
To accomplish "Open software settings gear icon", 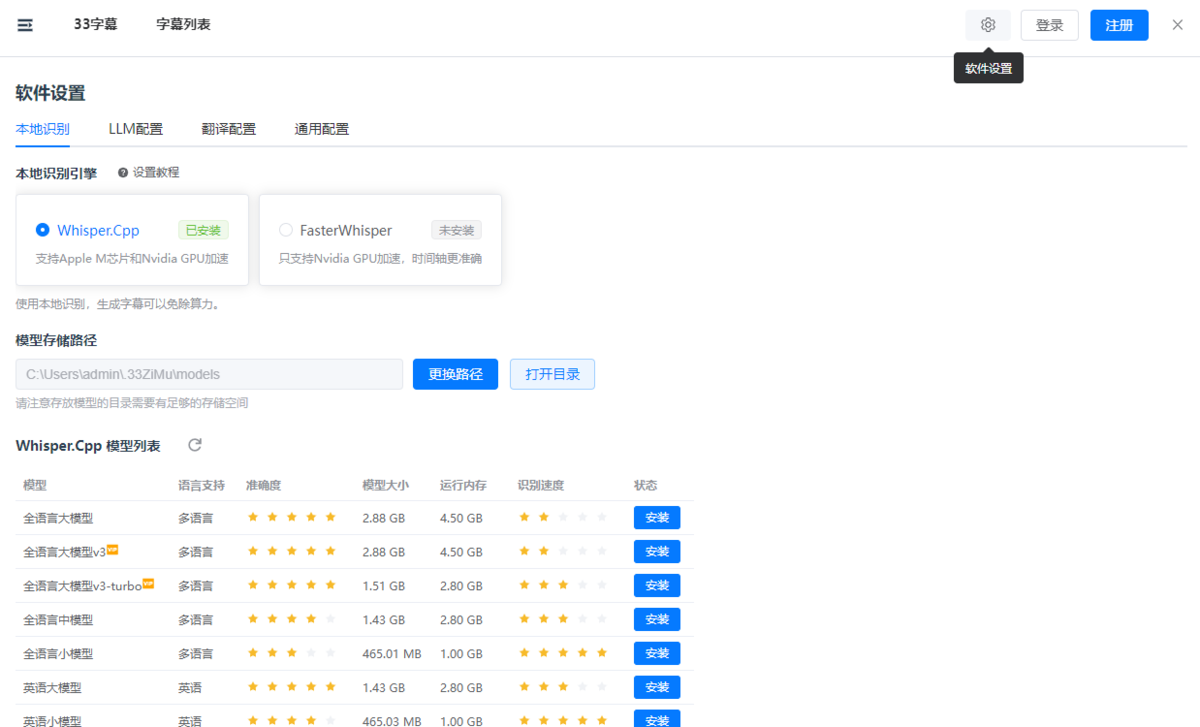I will (x=988, y=25).
